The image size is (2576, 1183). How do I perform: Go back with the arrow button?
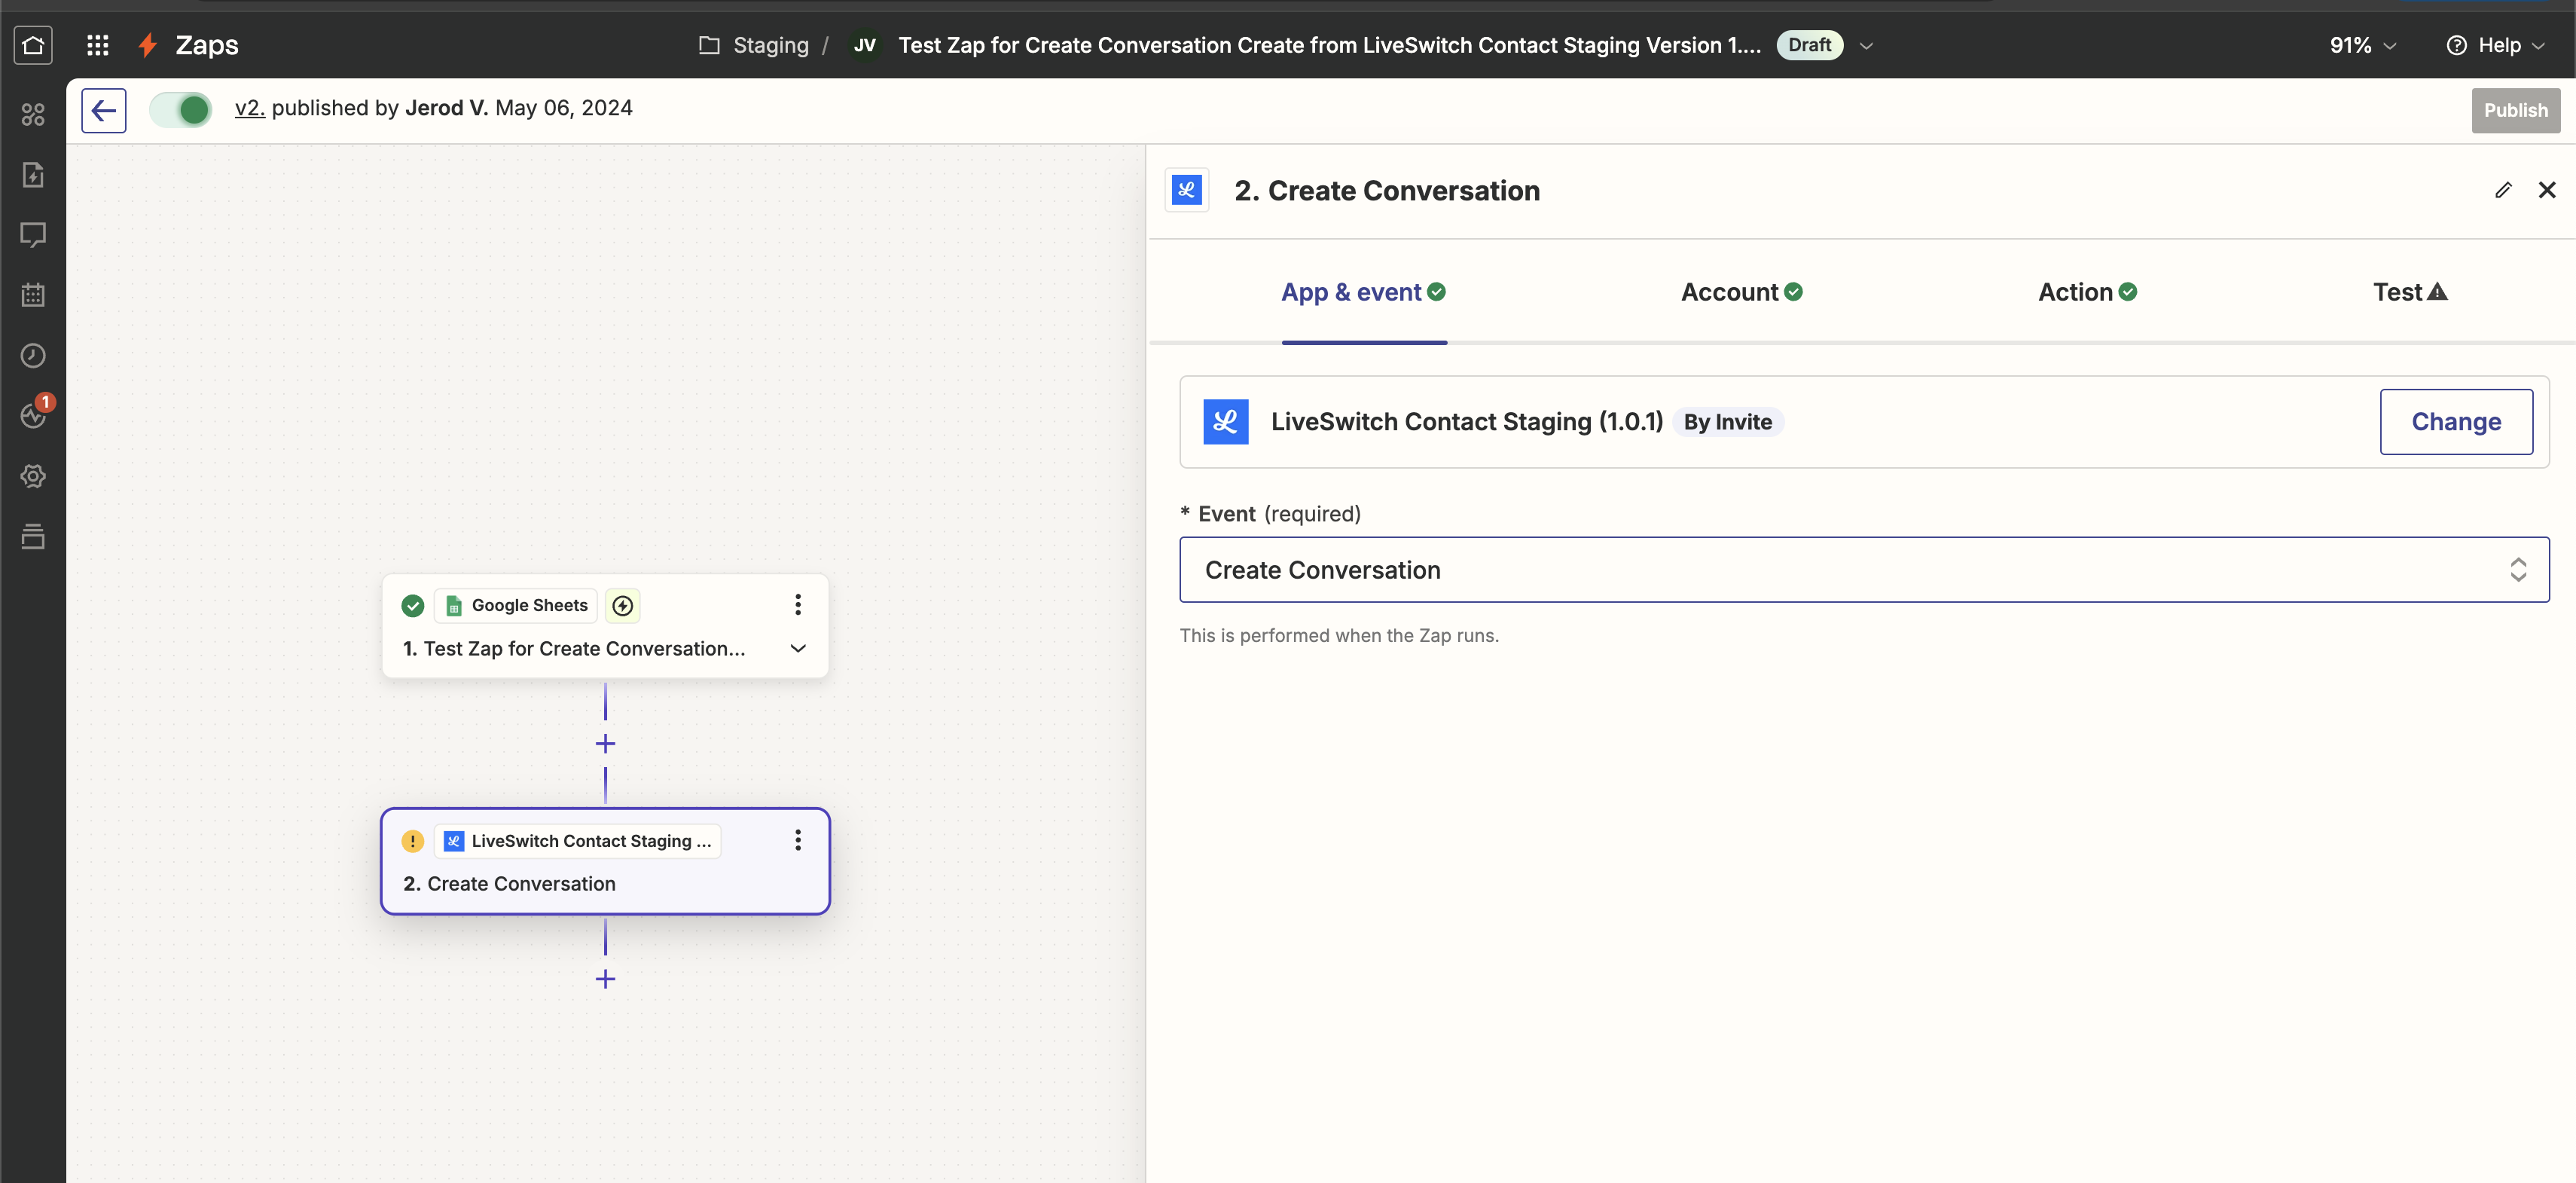pyautogui.click(x=103, y=110)
